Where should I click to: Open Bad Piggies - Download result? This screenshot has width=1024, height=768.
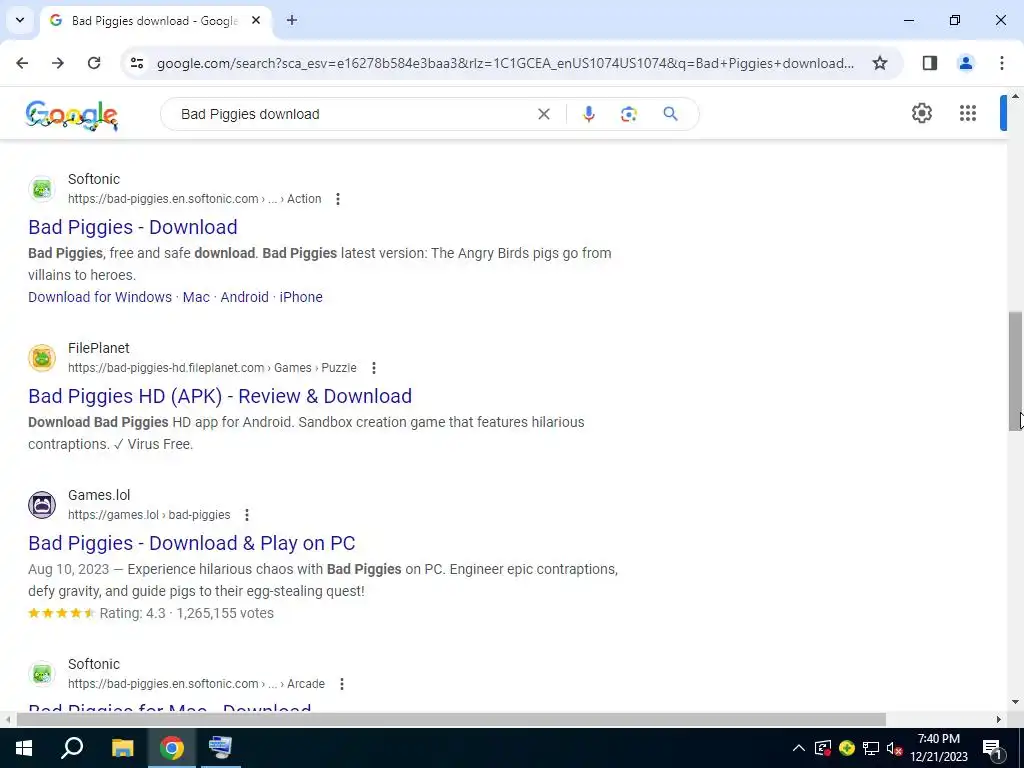point(133,227)
